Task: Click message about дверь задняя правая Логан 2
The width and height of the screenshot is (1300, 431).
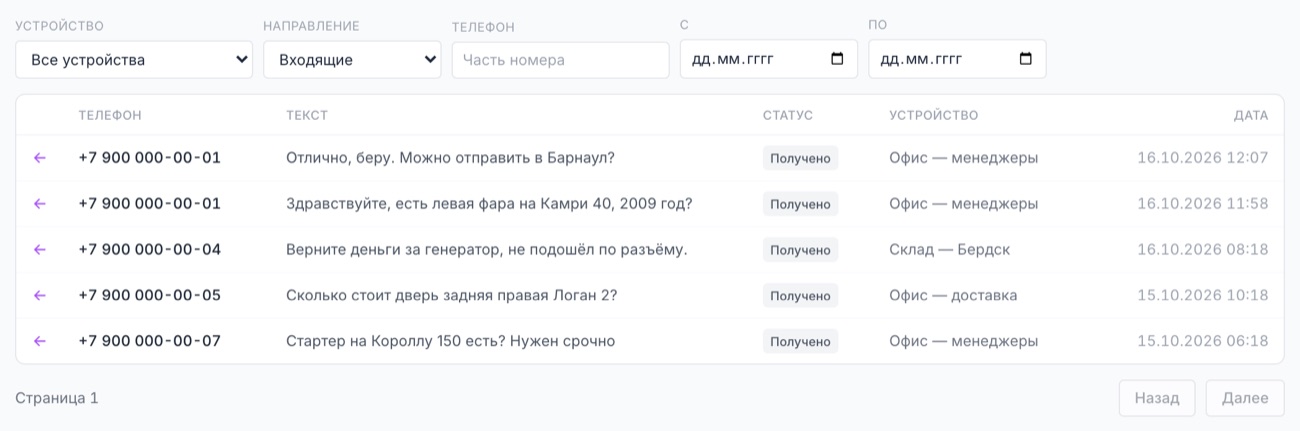Action: point(452,296)
